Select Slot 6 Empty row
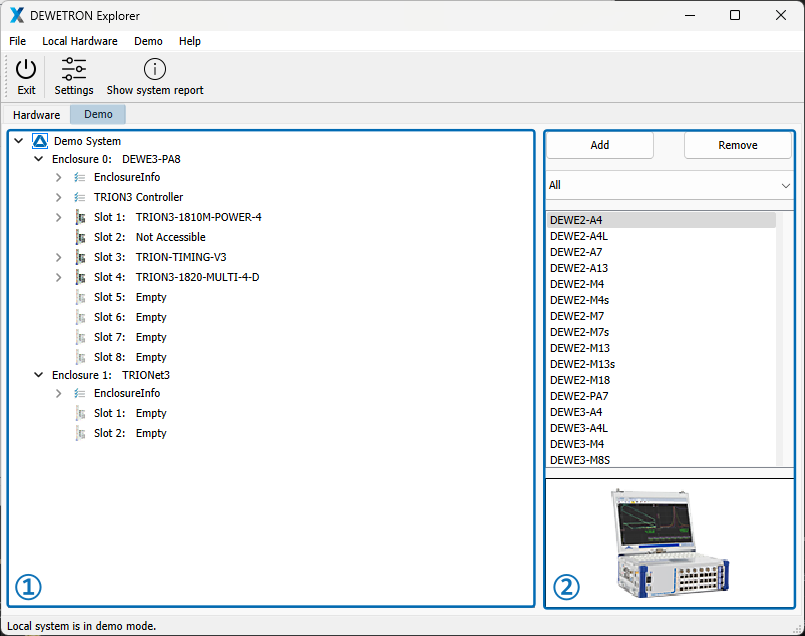The image size is (805, 636). click(x=130, y=317)
